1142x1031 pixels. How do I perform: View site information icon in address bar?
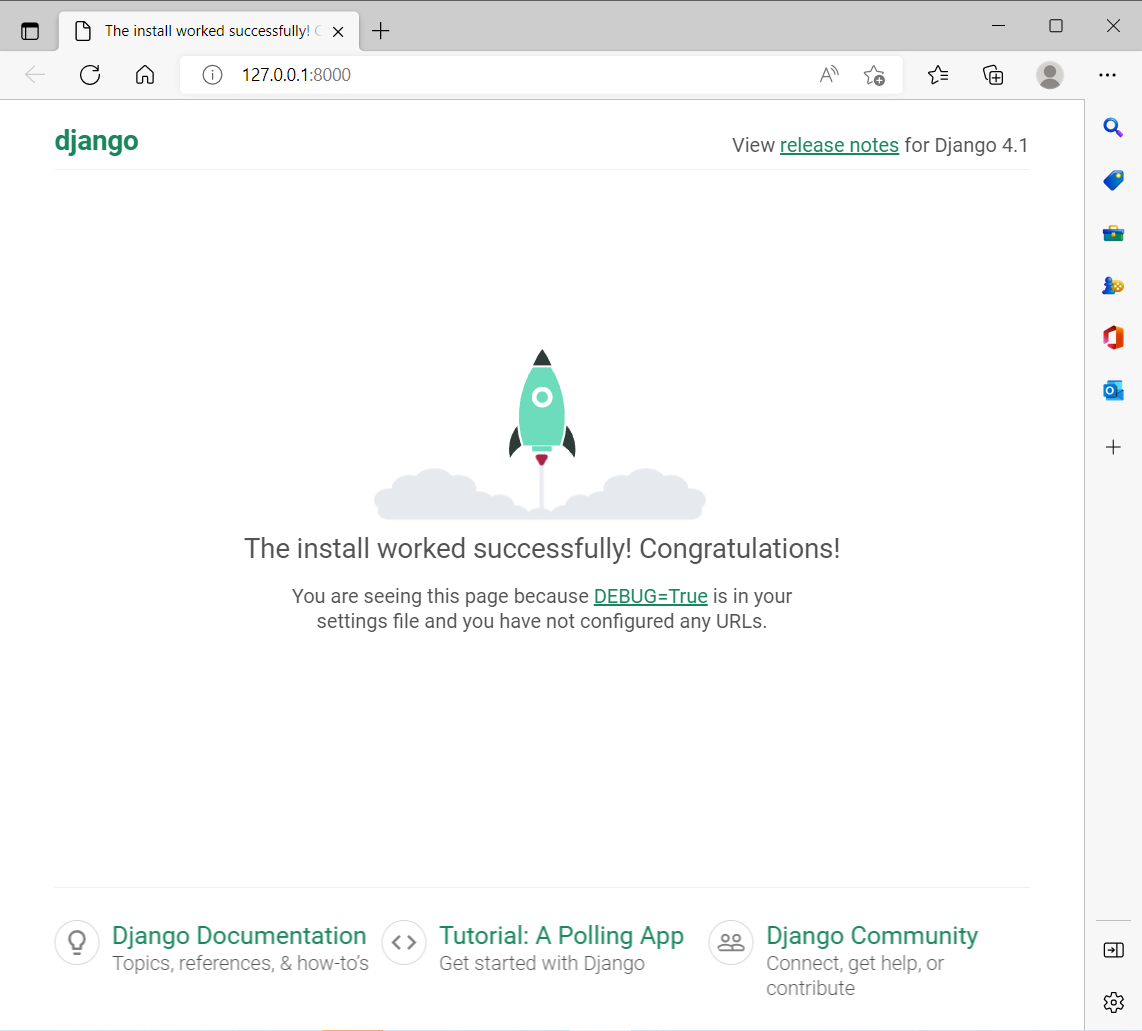click(212, 75)
